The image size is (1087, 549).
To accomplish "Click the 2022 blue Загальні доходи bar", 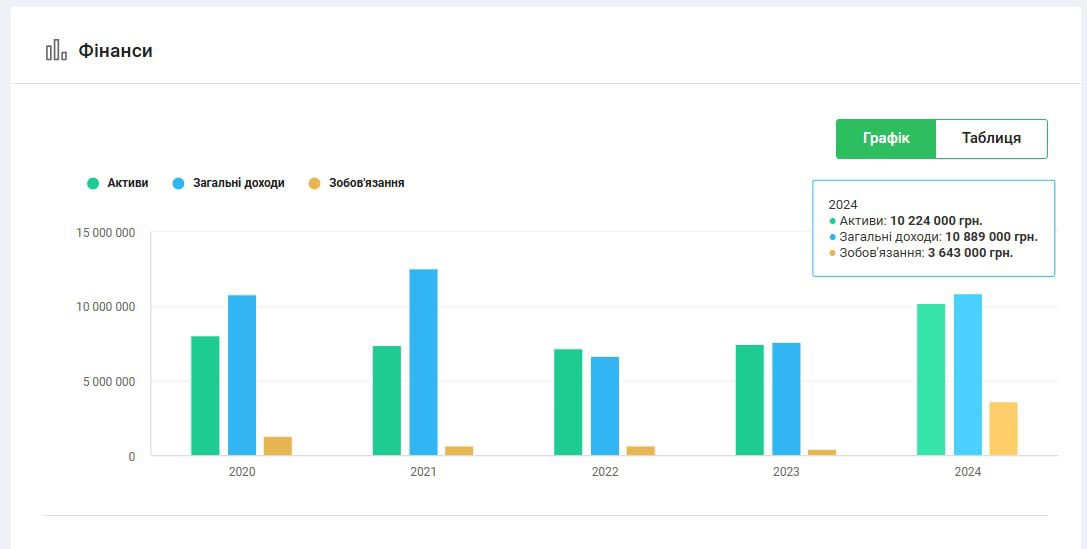I will 605,406.
